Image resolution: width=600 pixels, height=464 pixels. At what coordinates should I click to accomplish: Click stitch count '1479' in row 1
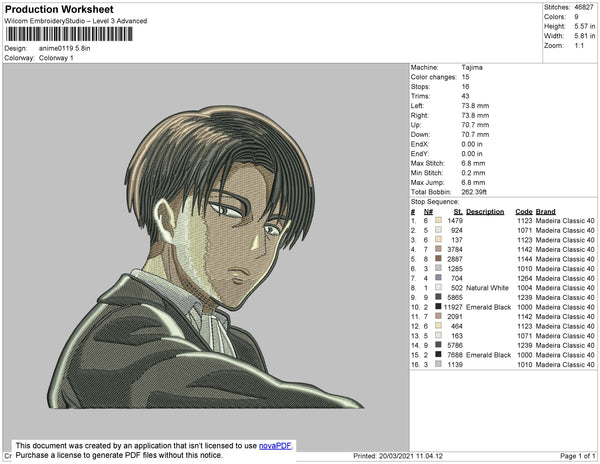pyautogui.click(x=455, y=221)
